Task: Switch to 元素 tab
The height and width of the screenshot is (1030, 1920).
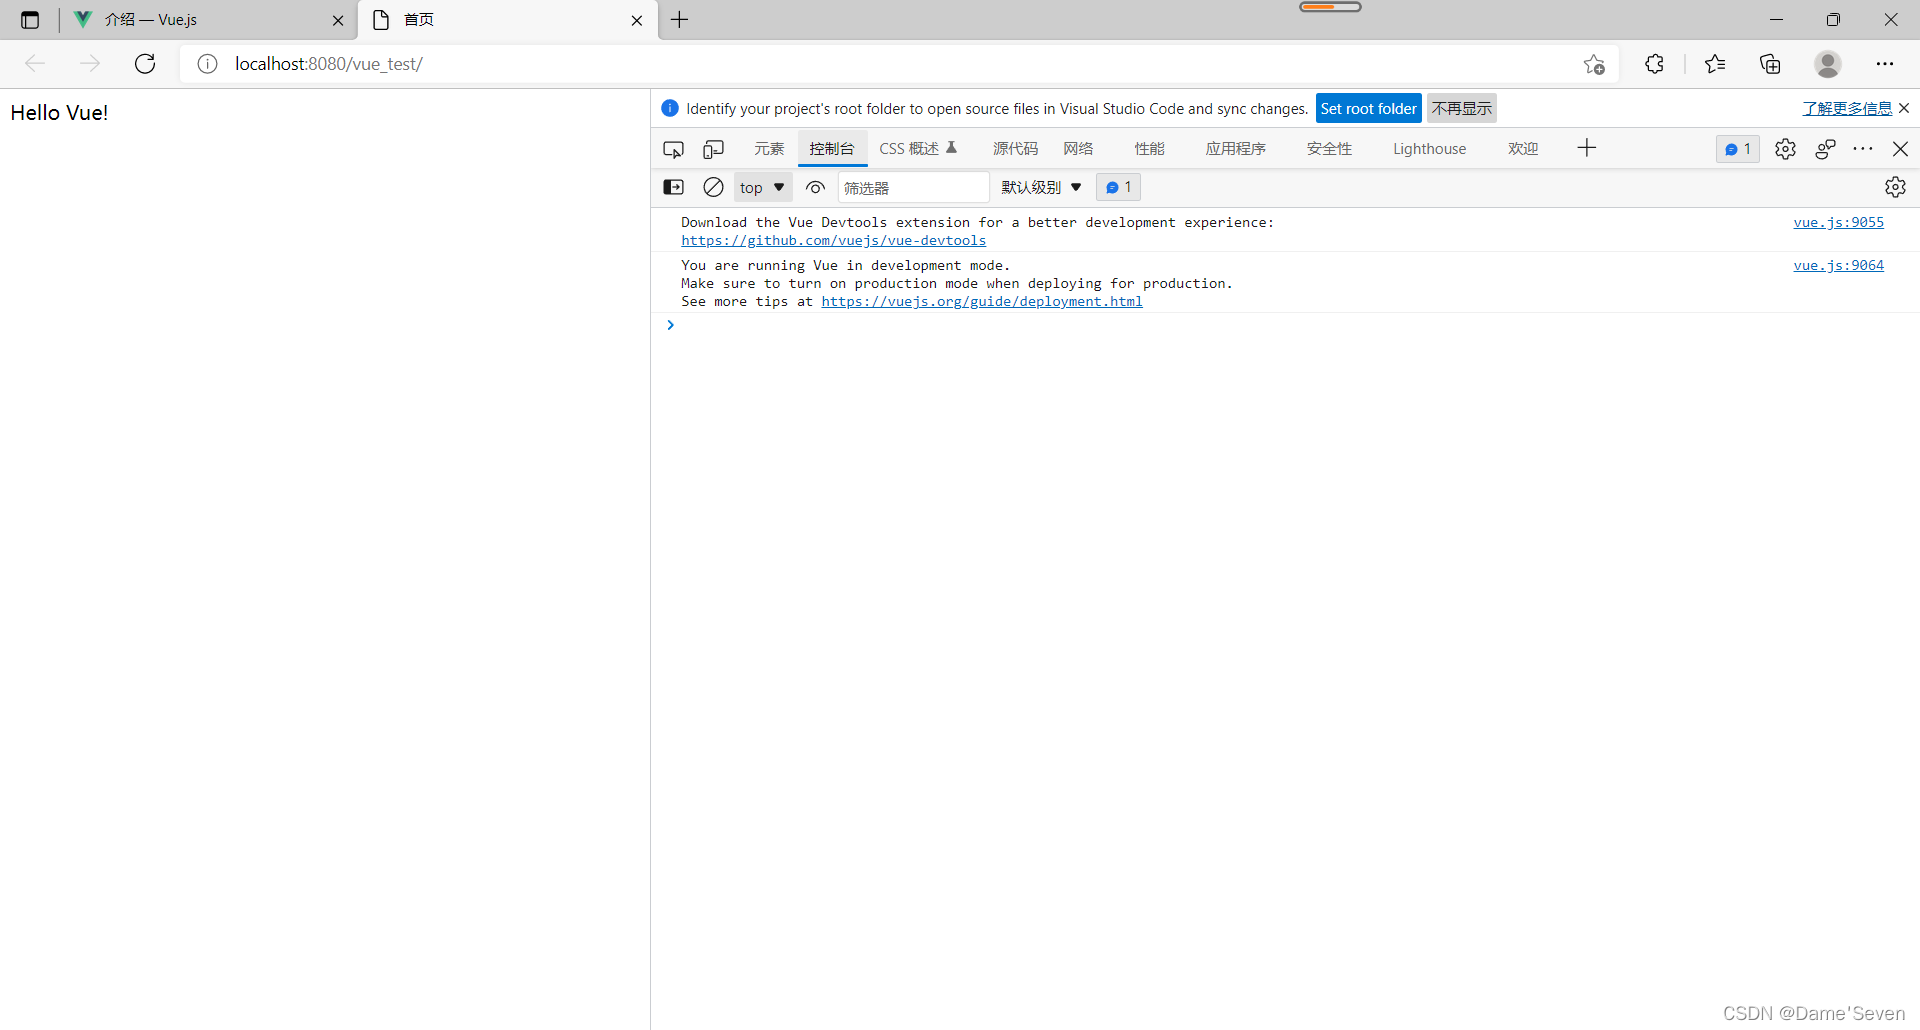Action: click(769, 149)
